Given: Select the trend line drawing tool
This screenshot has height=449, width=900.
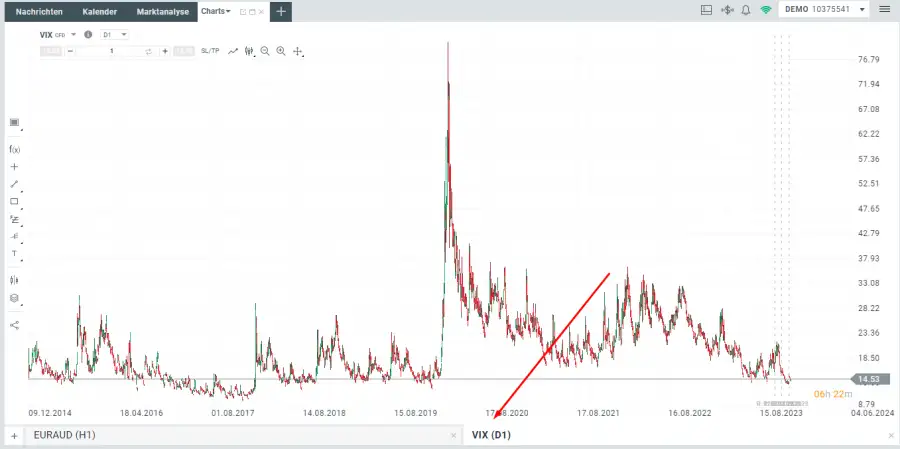Looking at the screenshot, I should pyautogui.click(x=14, y=184).
